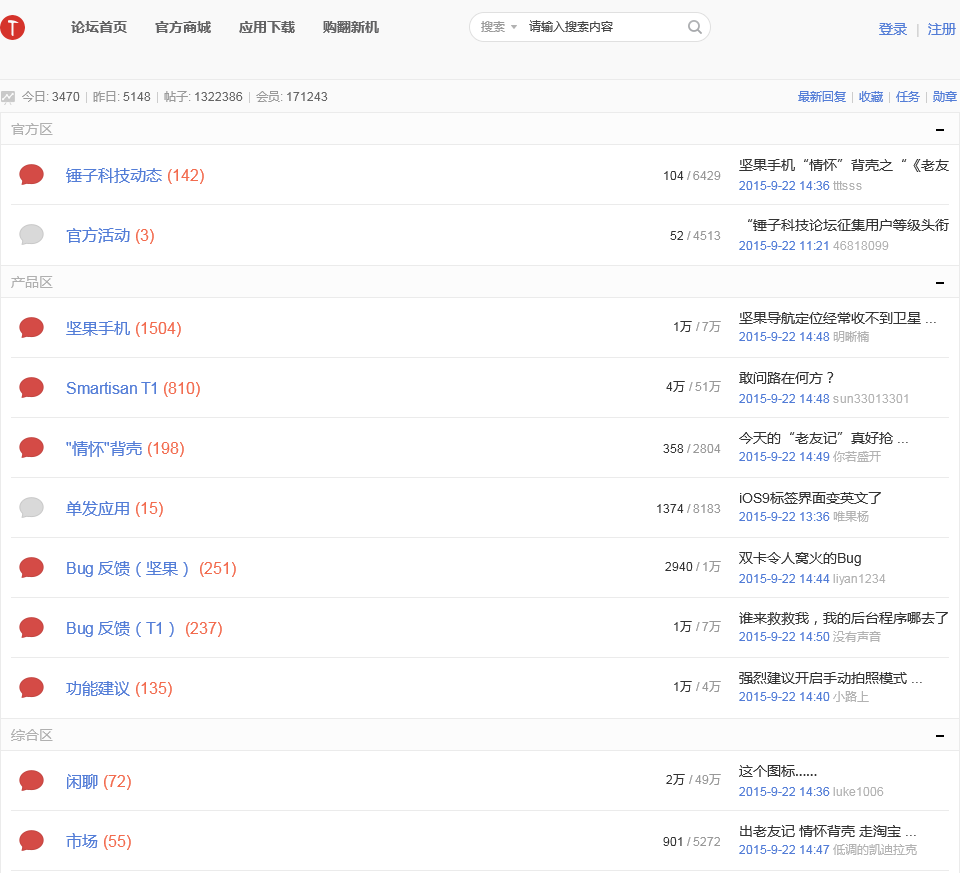Collapse the 官方区 section
Screen dimensions: 960x873
pos(940,130)
